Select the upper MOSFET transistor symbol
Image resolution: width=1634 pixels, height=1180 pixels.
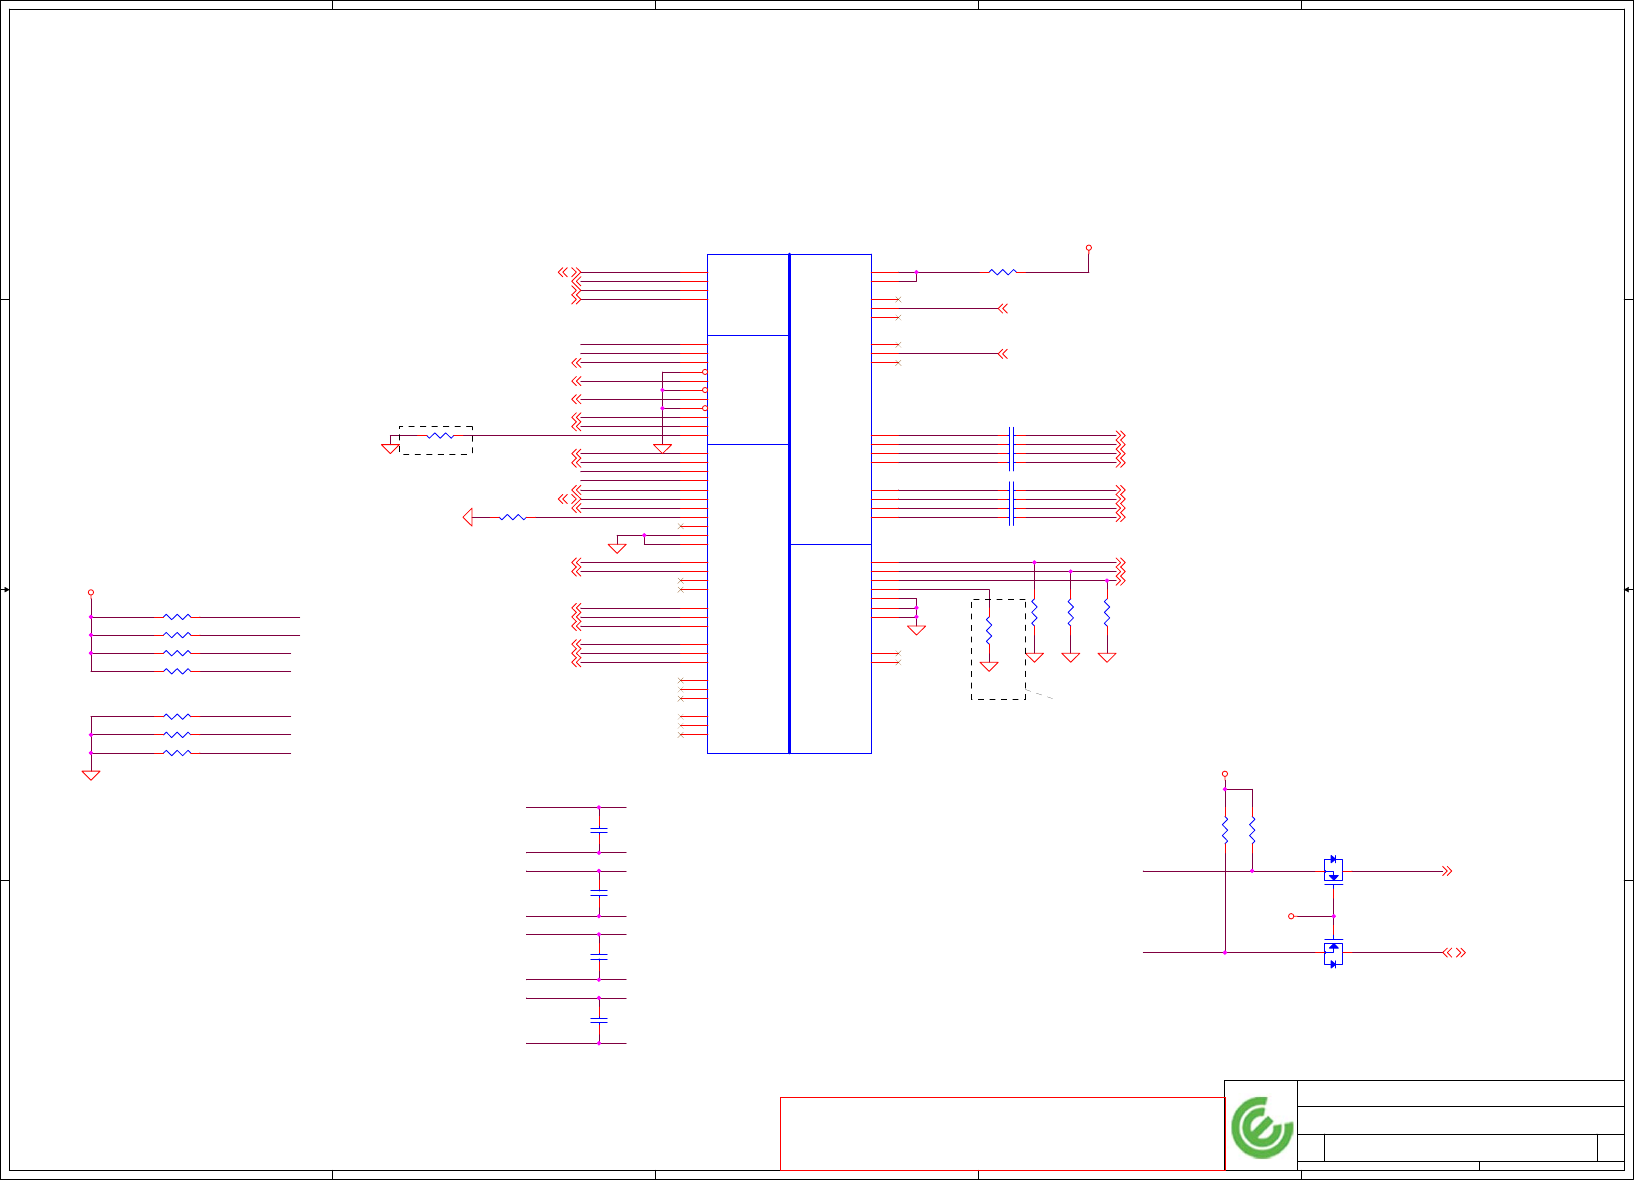click(x=1333, y=871)
